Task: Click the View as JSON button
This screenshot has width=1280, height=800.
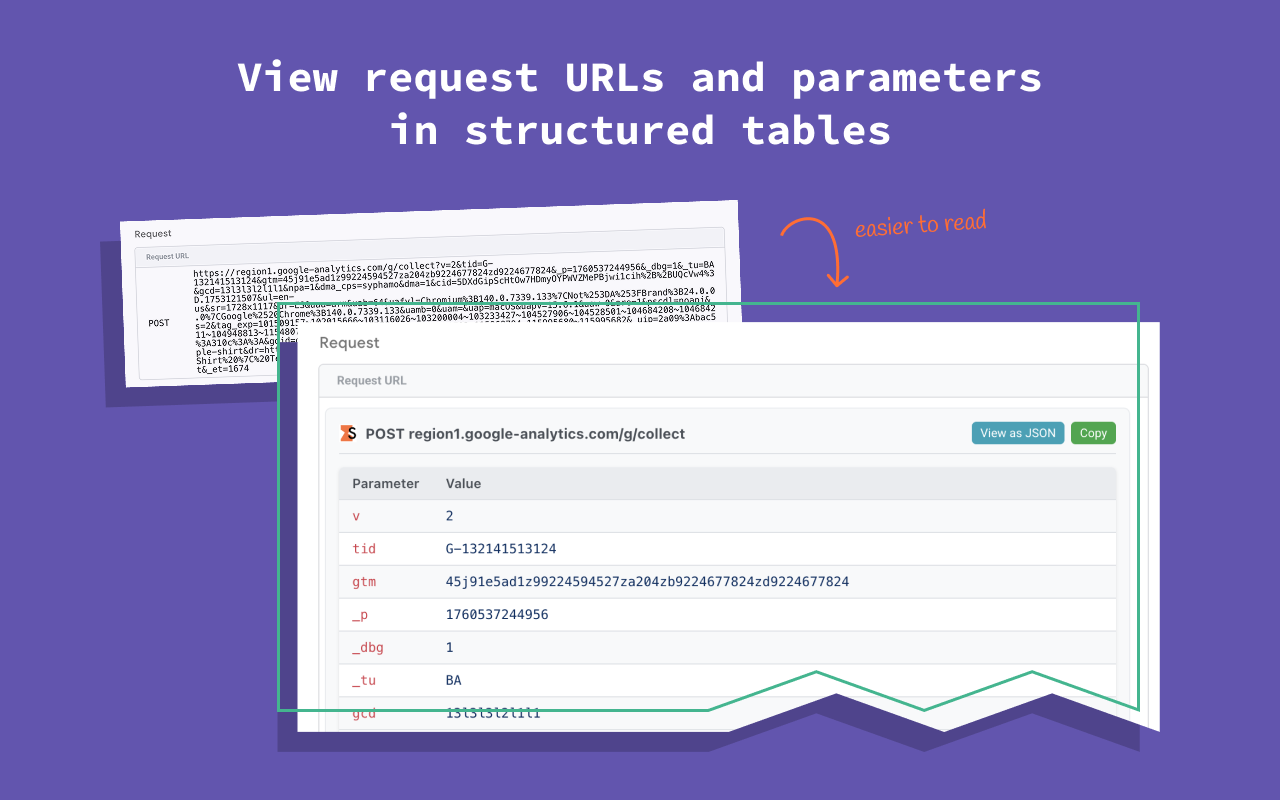Action: click(1017, 433)
